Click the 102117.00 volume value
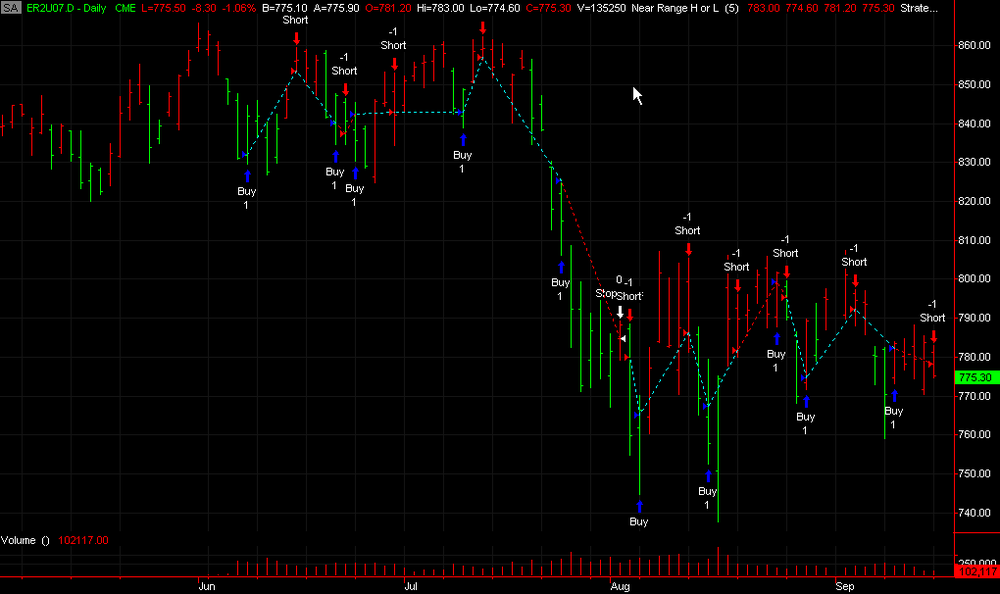The height and width of the screenshot is (594, 1000). 84,540
